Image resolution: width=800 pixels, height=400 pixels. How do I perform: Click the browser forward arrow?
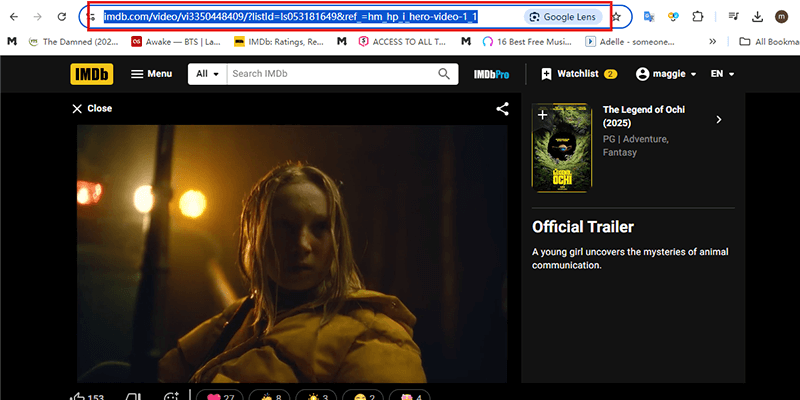tap(38, 17)
